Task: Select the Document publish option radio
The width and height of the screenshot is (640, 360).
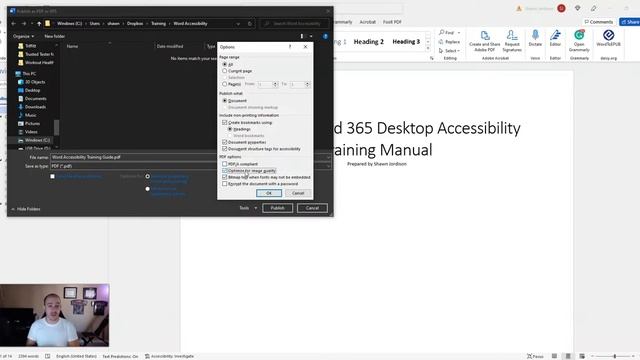Action: (x=224, y=100)
